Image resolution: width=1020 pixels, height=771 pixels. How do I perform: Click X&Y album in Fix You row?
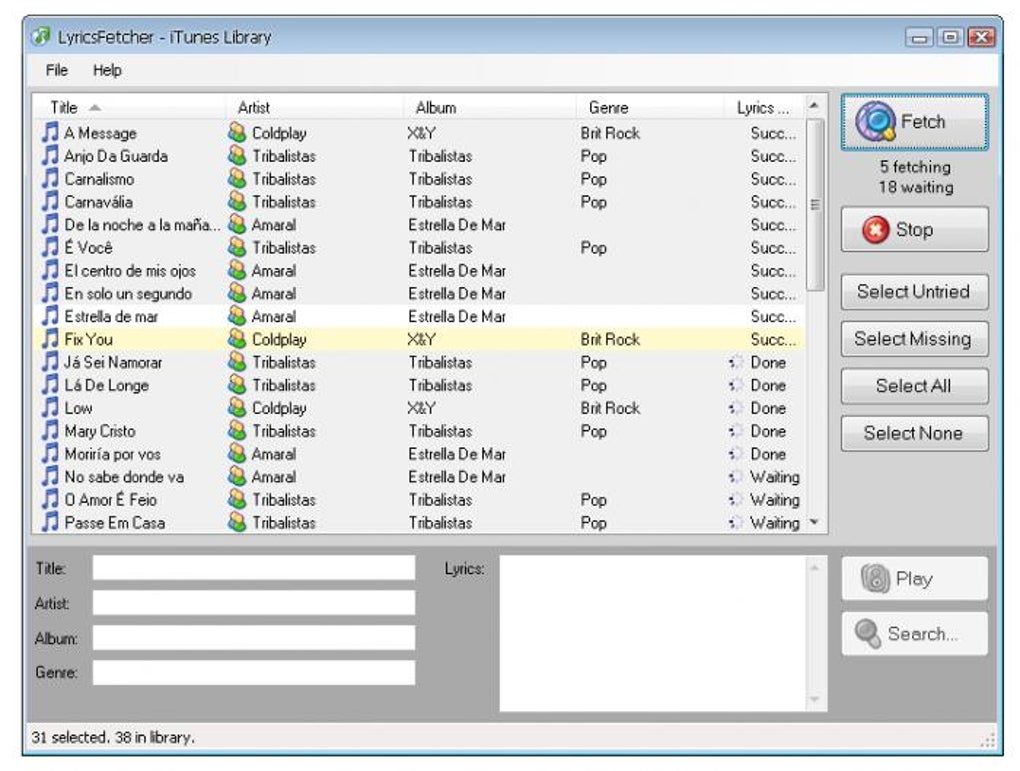[422, 339]
